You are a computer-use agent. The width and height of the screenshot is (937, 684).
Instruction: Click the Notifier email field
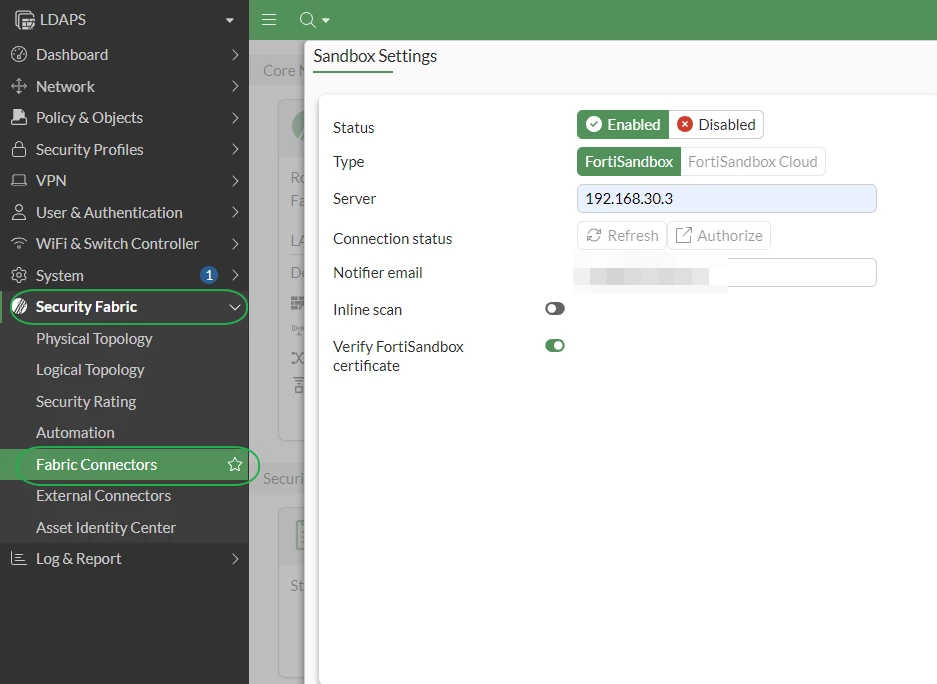(x=727, y=272)
